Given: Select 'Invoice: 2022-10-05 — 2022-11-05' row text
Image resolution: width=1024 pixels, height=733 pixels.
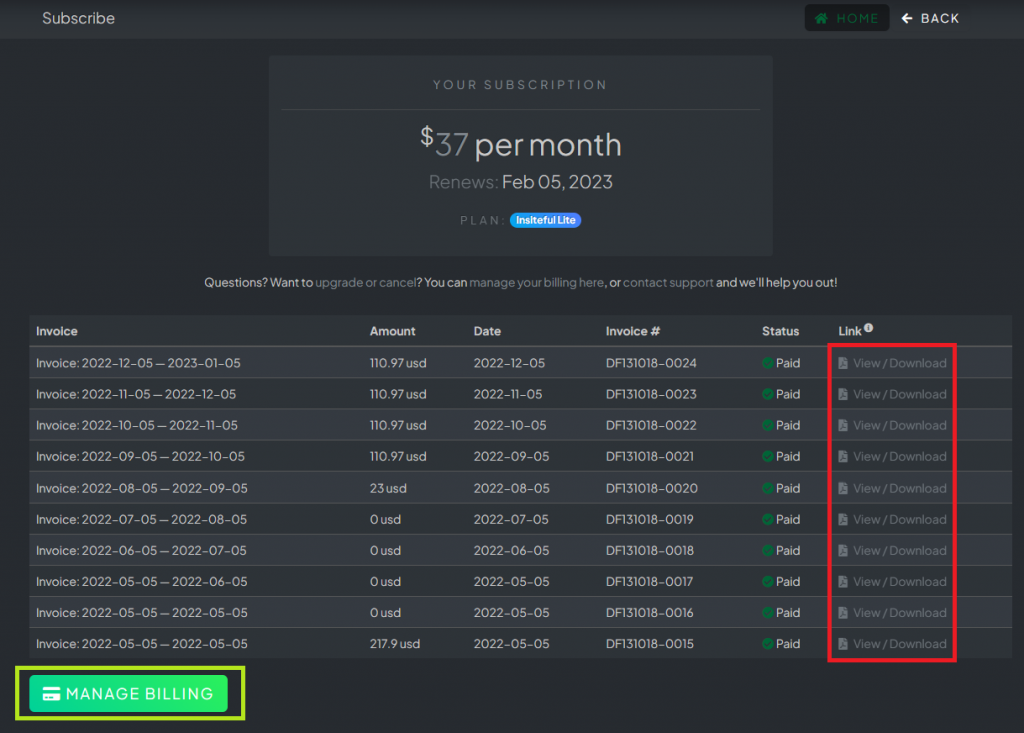Looking at the screenshot, I should (x=137, y=425).
